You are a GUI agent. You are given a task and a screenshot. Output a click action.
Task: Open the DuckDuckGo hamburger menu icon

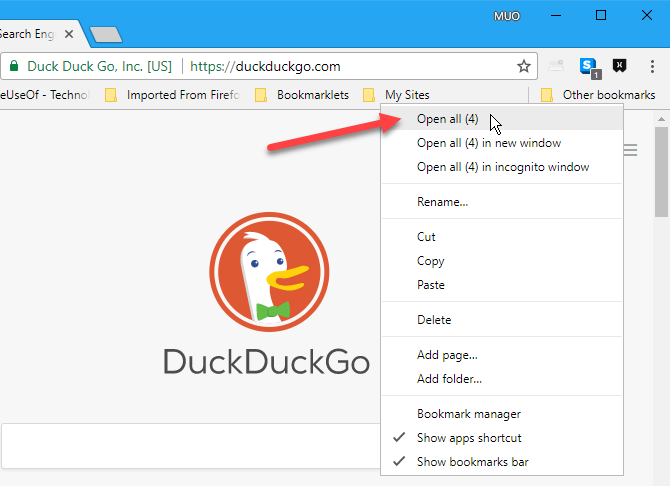click(x=631, y=151)
